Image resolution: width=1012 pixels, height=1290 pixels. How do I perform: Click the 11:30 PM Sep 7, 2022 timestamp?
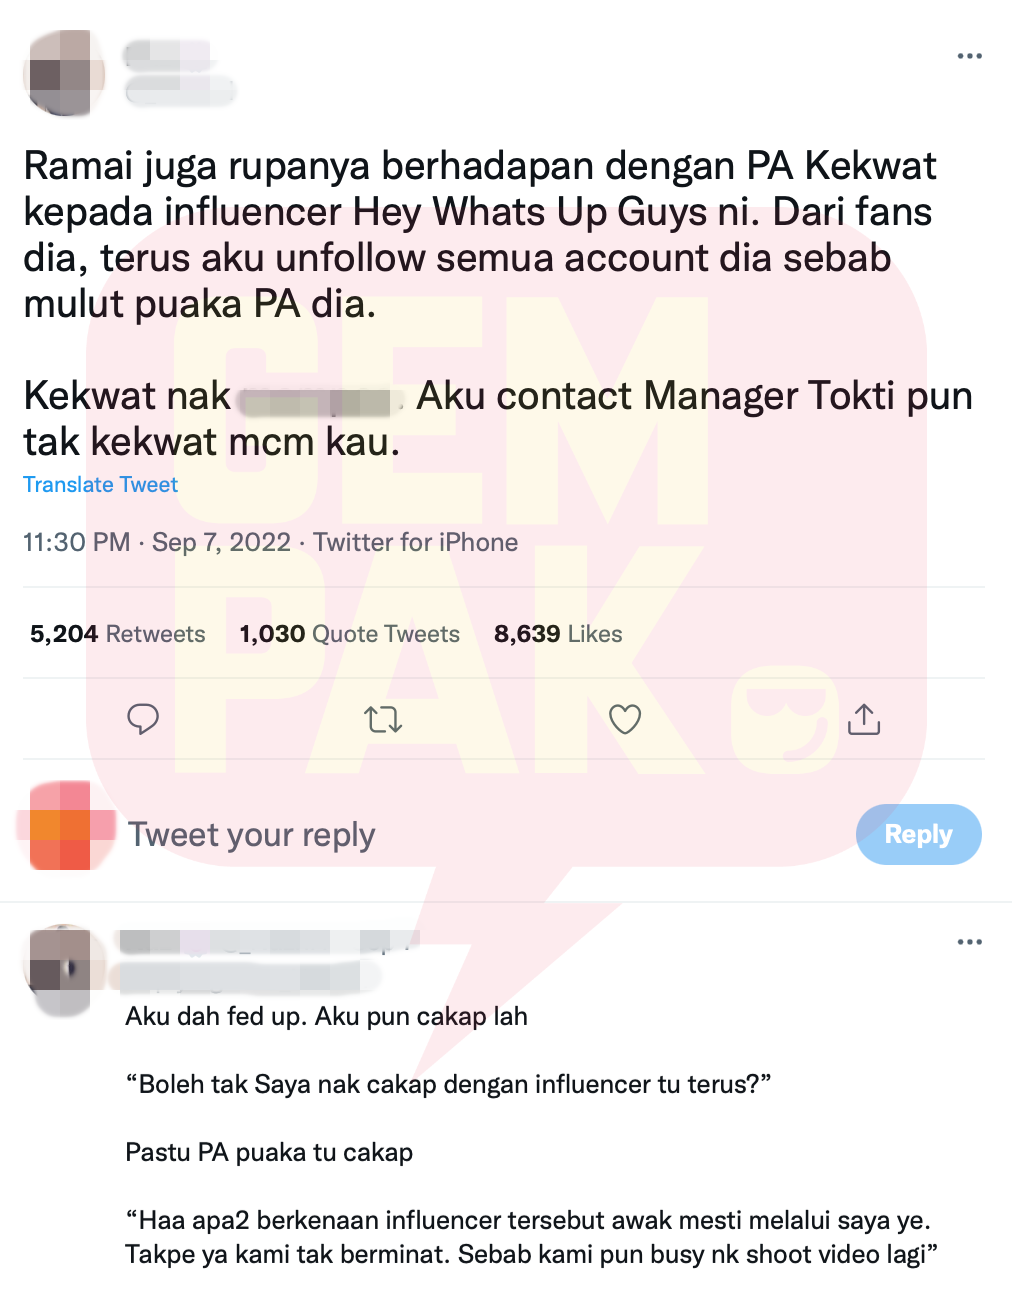click(157, 543)
